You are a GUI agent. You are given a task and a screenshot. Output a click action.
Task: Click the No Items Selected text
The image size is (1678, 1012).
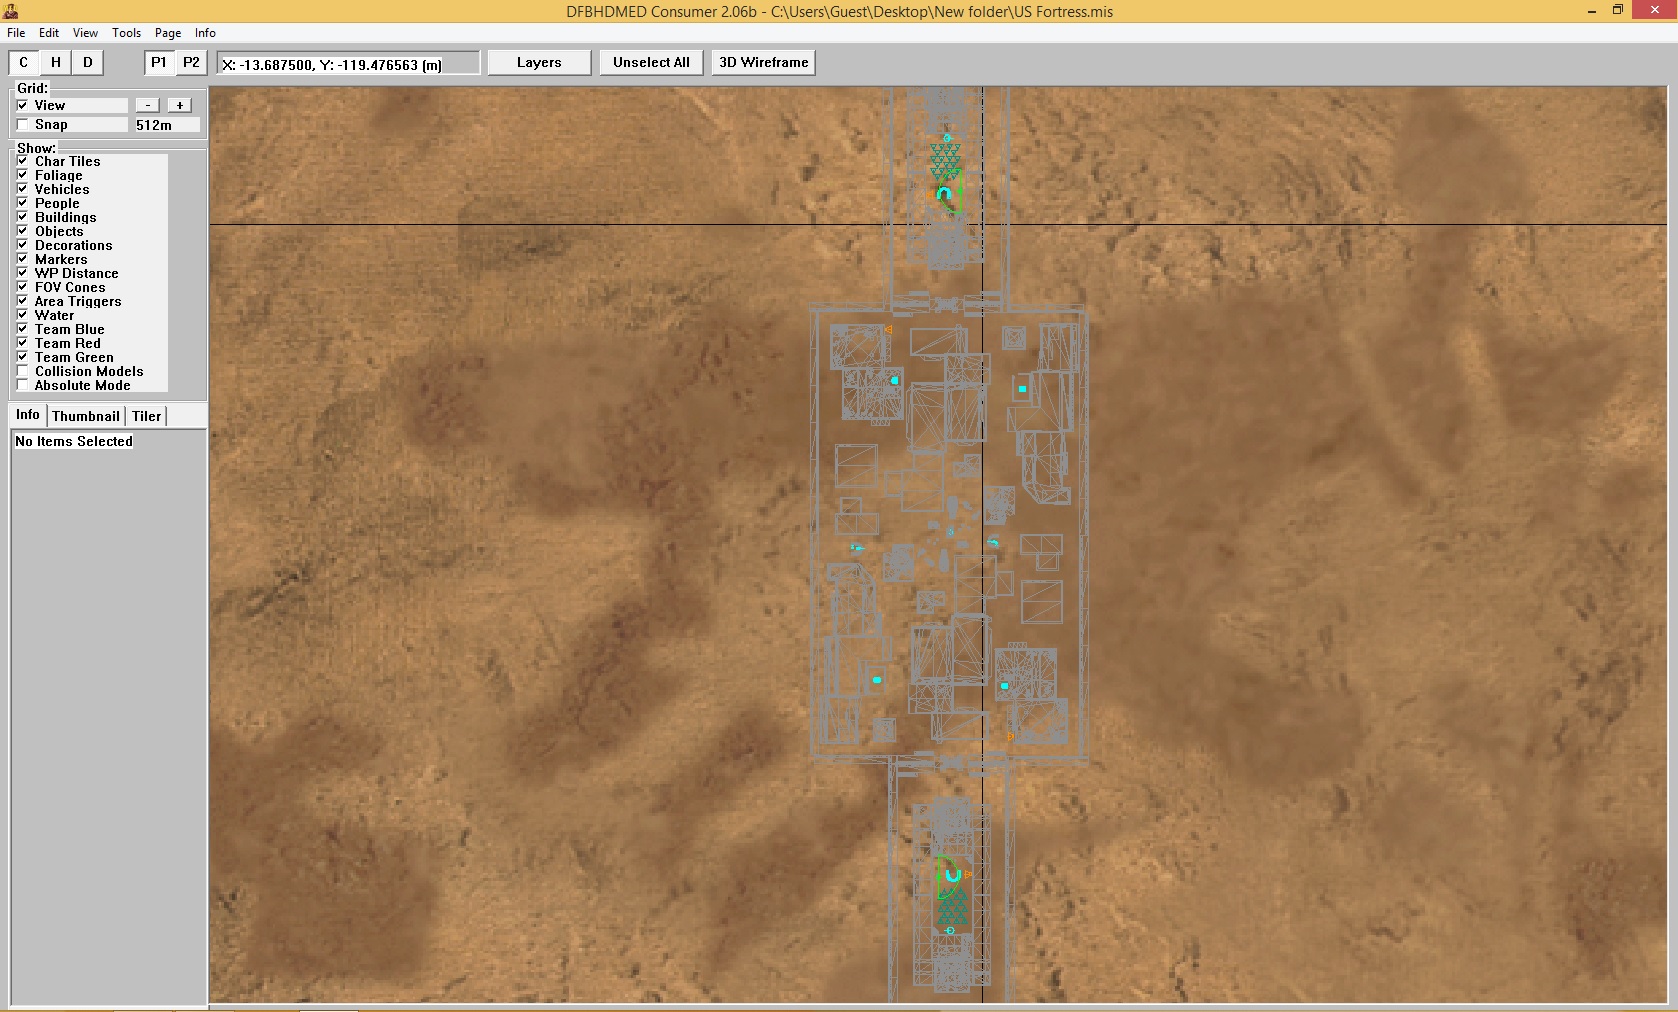[74, 441]
